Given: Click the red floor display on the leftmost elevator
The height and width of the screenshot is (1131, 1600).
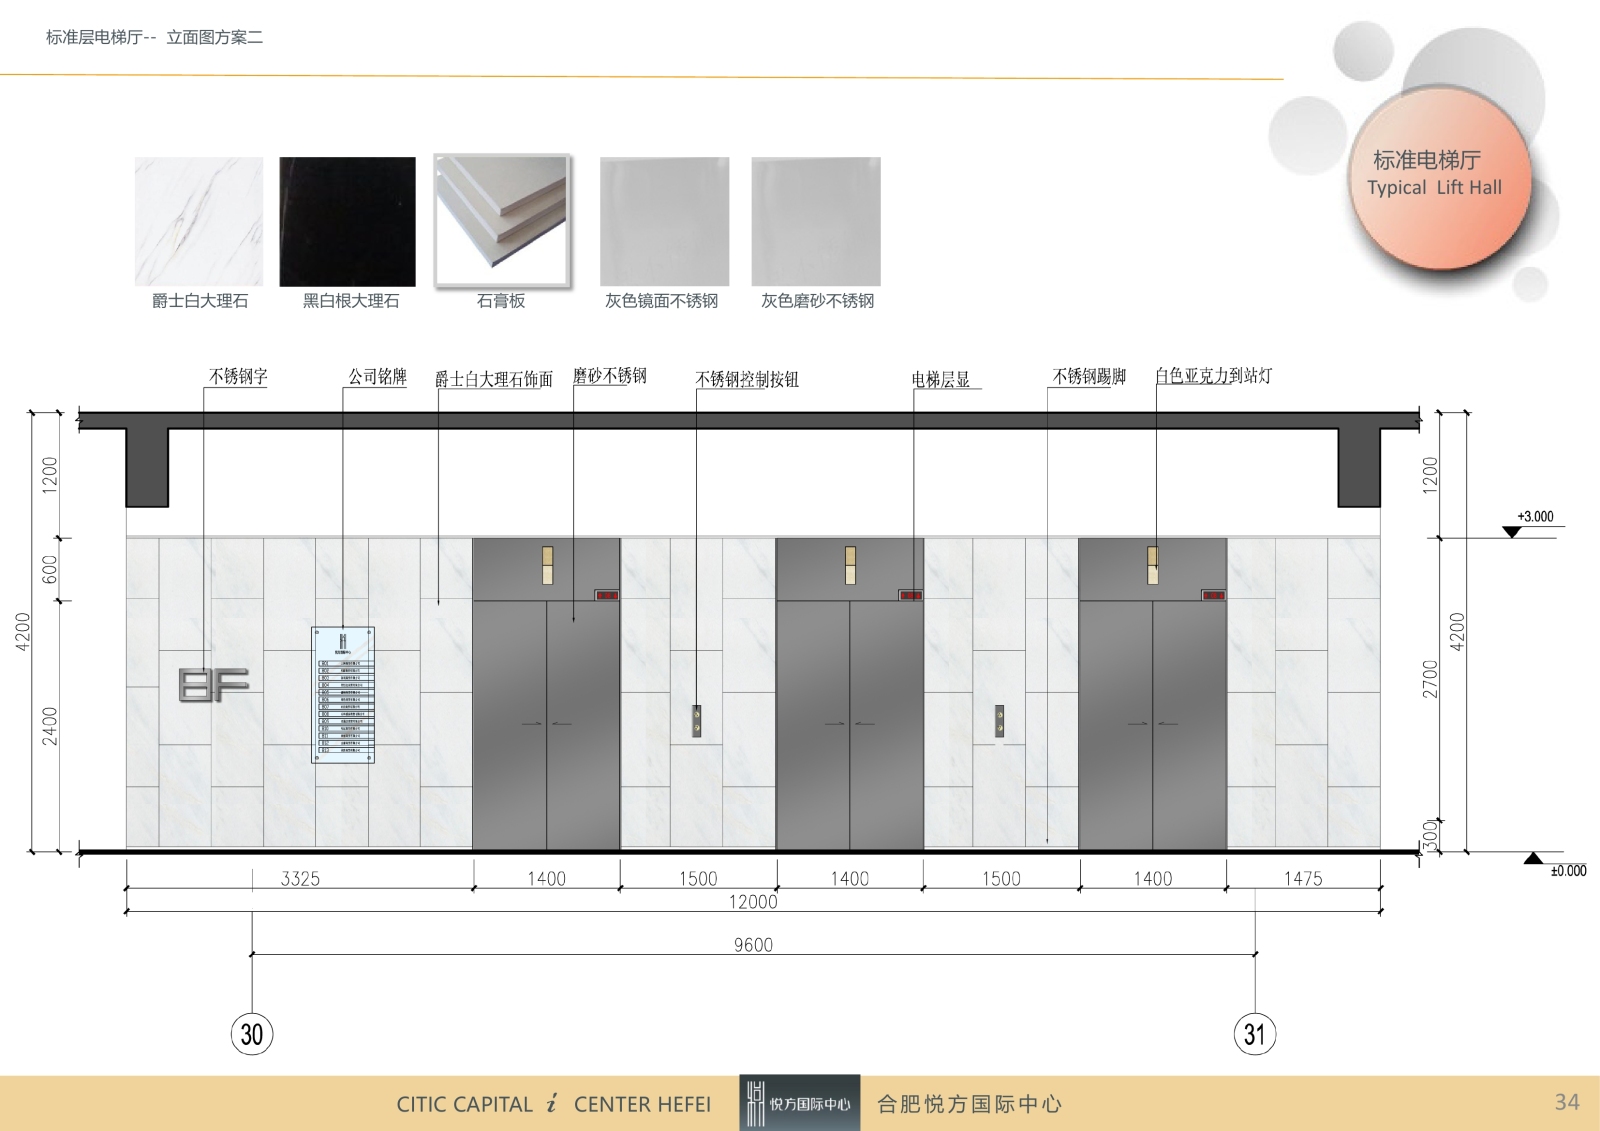Looking at the screenshot, I should tap(607, 595).
